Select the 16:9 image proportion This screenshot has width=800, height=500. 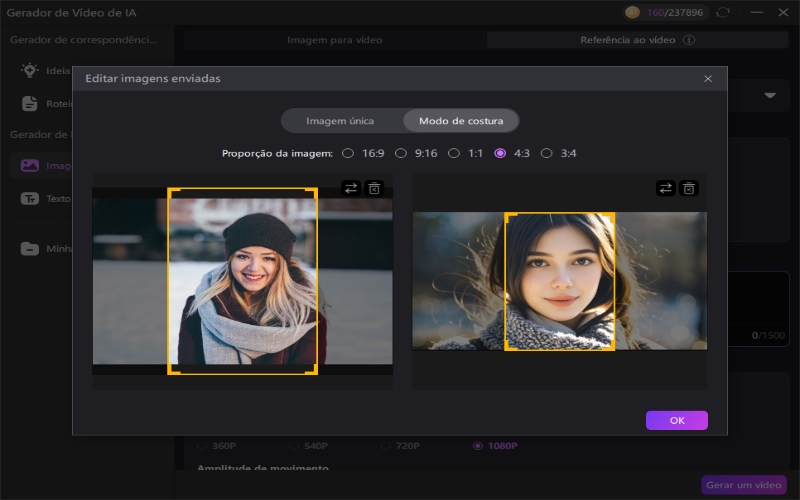point(348,153)
